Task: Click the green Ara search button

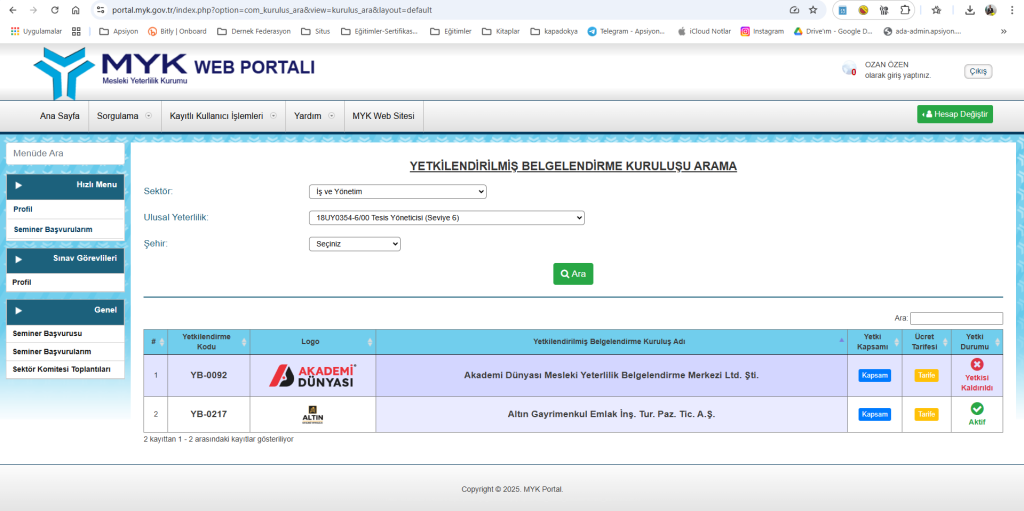Action: (573, 274)
